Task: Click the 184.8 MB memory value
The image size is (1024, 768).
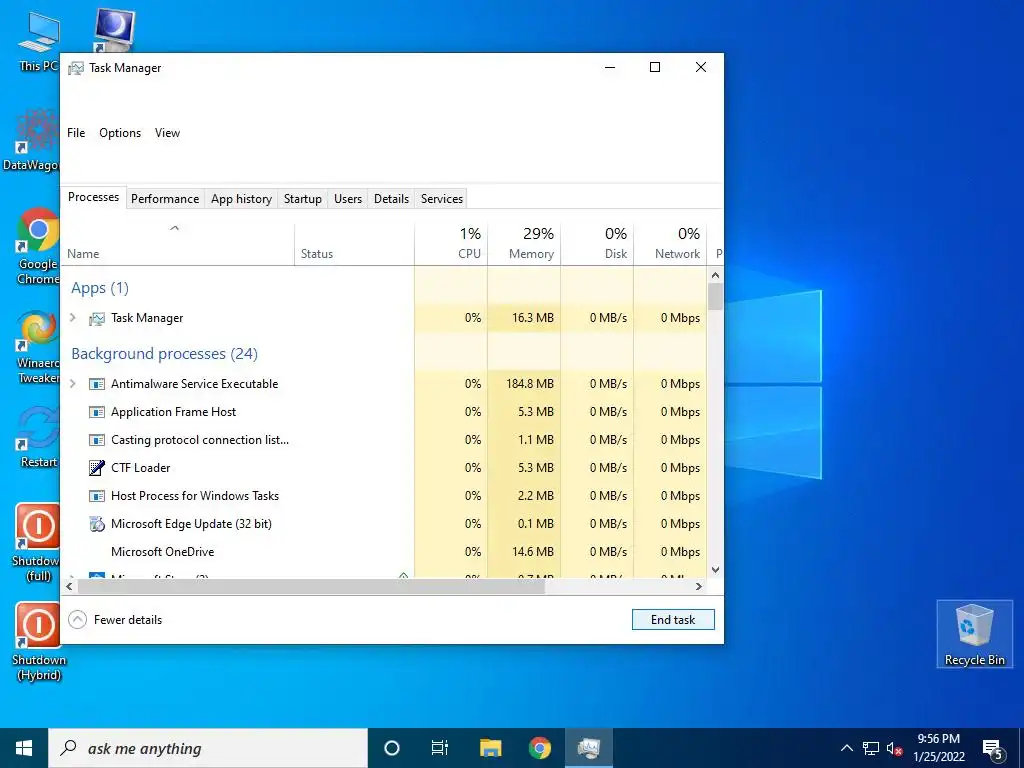Action: (530, 384)
